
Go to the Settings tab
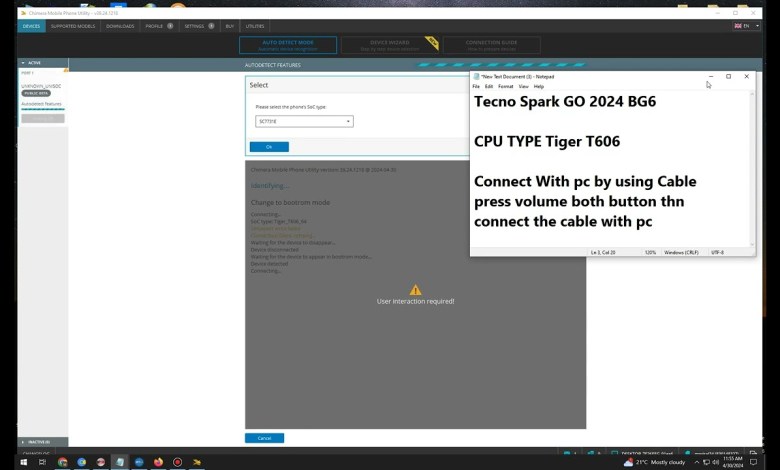(x=199, y=26)
